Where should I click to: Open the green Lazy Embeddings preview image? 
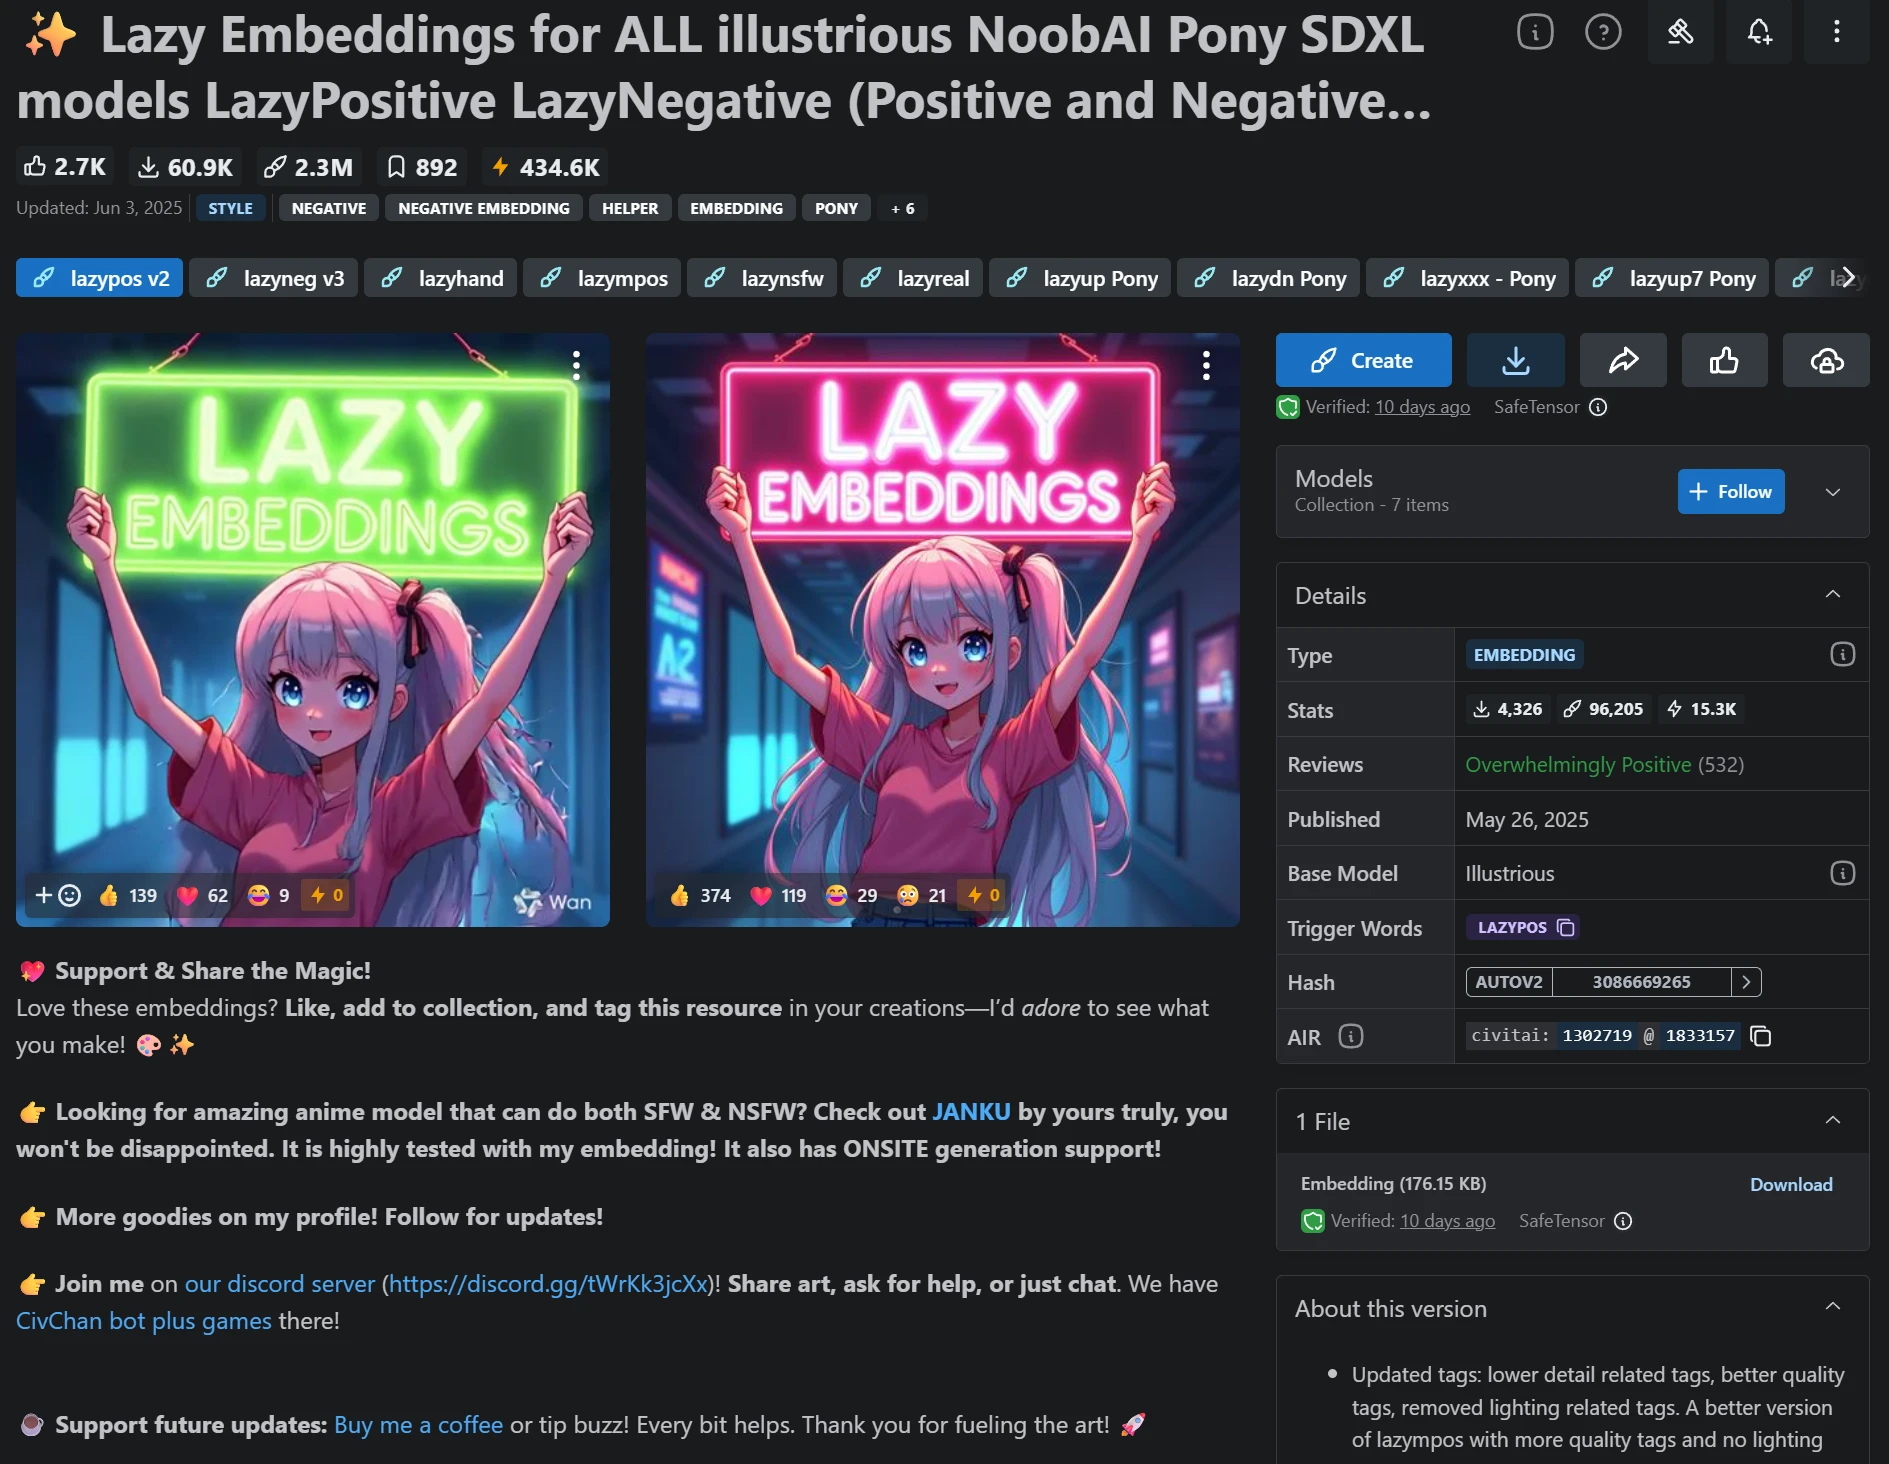point(313,630)
